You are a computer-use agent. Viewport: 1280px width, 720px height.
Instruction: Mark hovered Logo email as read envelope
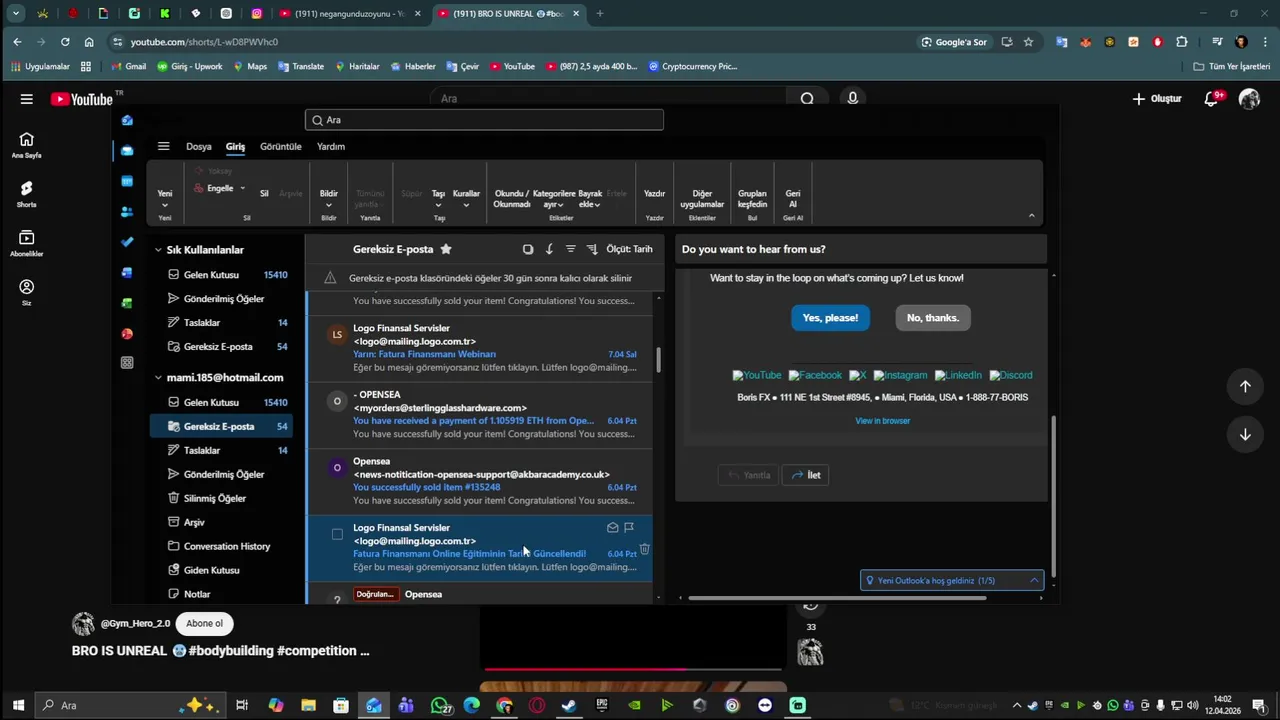(x=613, y=527)
